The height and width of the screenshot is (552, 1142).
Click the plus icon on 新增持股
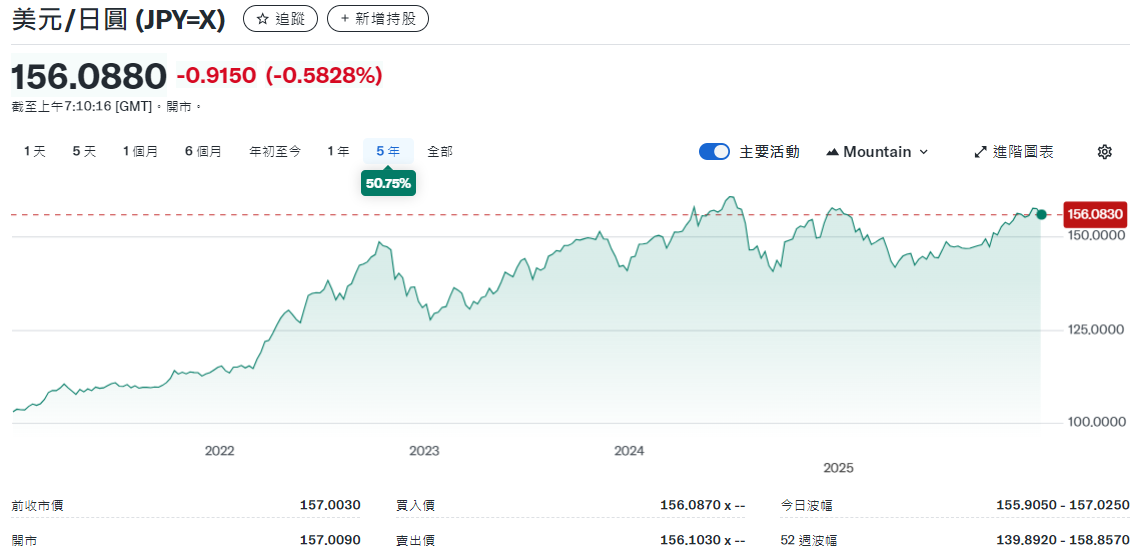pyautogui.click(x=345, y=19)
